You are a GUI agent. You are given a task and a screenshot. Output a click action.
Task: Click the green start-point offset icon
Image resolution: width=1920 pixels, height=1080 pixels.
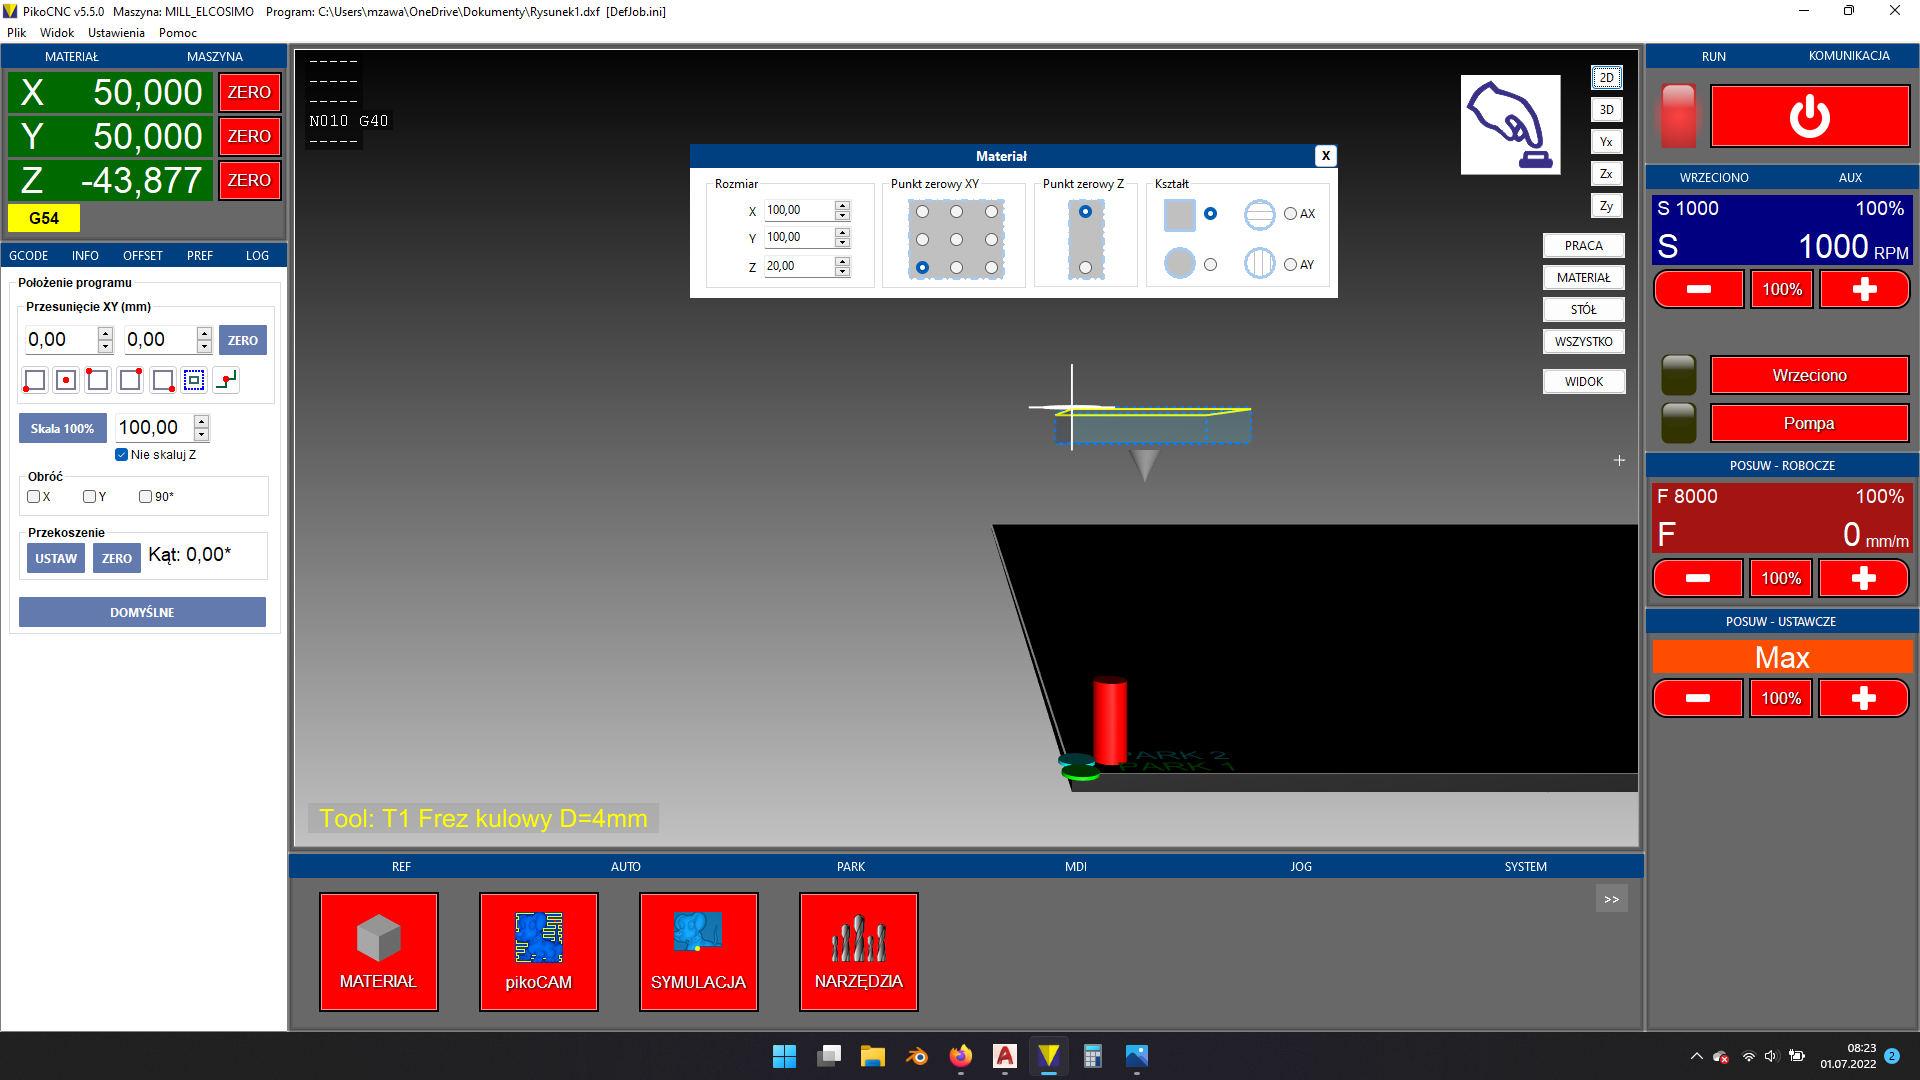pyautogui.click(x=227, y=380)
